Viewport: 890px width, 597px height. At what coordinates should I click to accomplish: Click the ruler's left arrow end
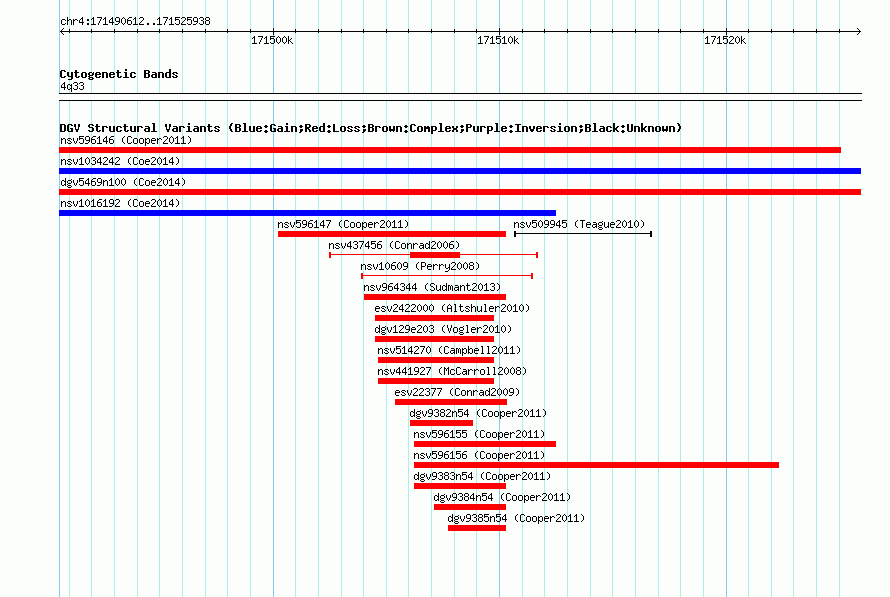pyautogui.click(x=62, y=31)
